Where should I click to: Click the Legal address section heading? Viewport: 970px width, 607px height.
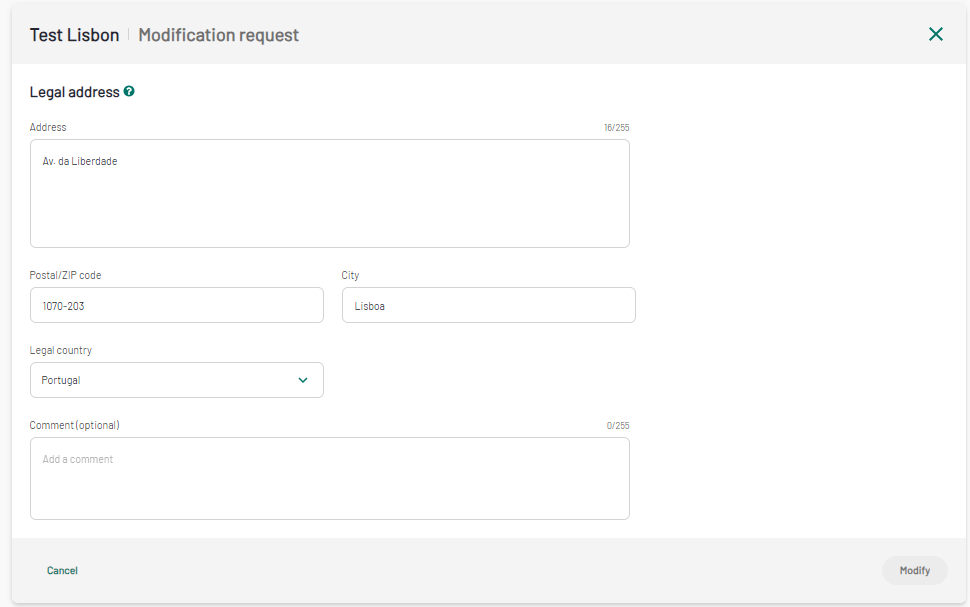point(75,92)
